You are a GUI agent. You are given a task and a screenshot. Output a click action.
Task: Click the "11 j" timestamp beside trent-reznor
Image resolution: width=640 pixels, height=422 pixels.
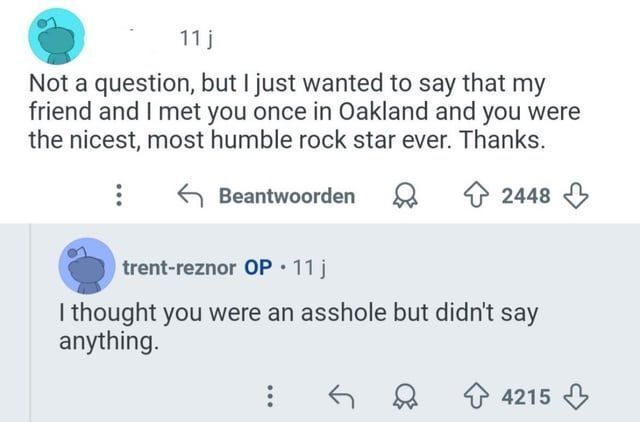318,267
